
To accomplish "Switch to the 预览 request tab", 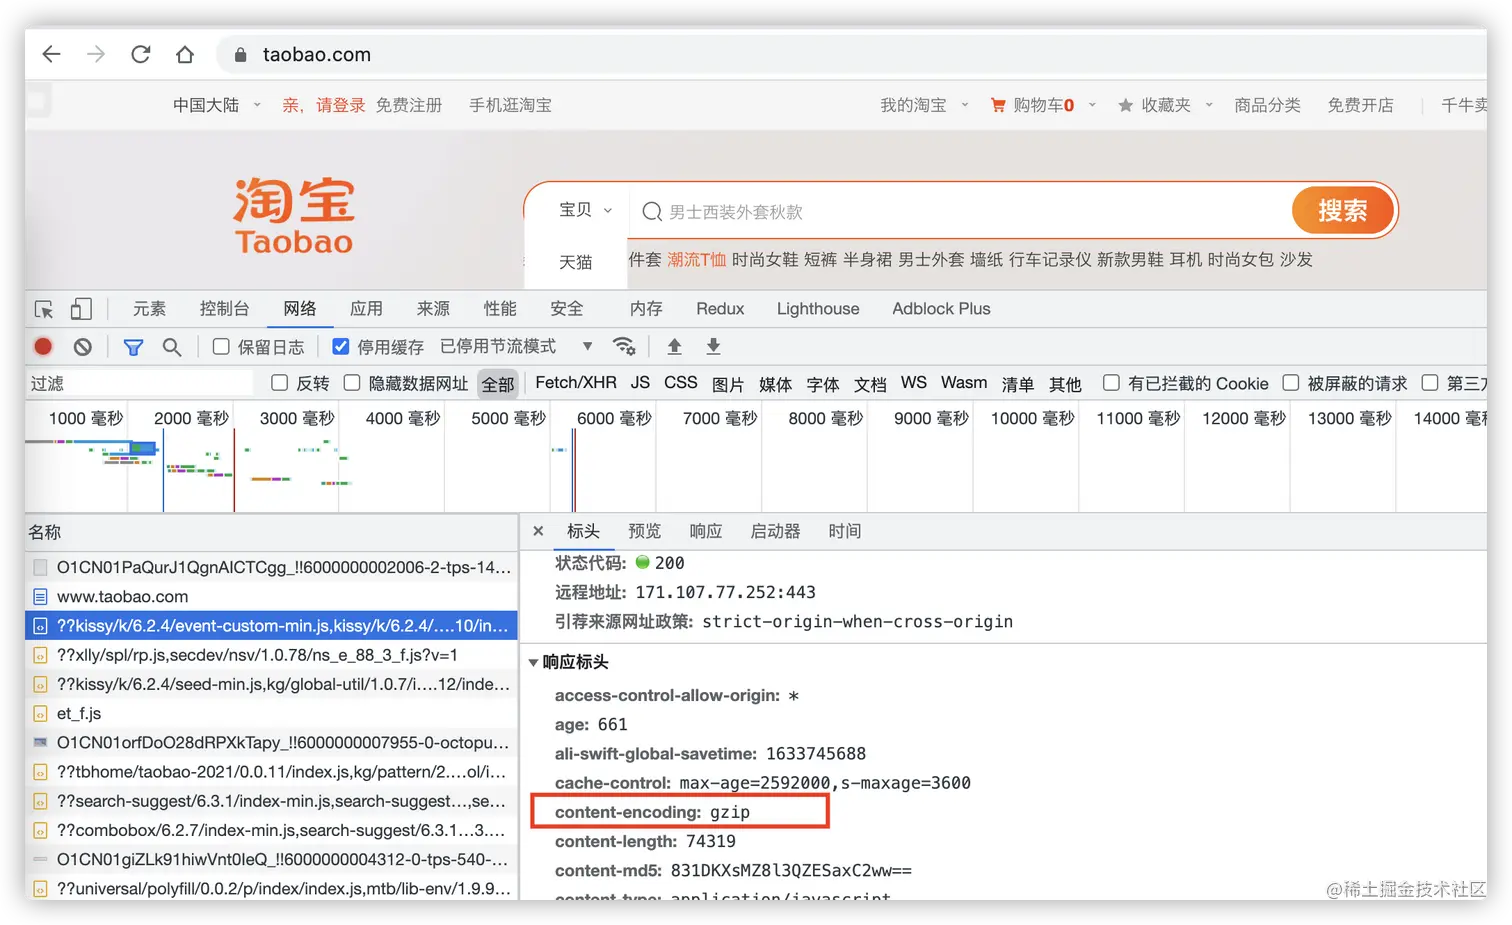I will 644,531.
